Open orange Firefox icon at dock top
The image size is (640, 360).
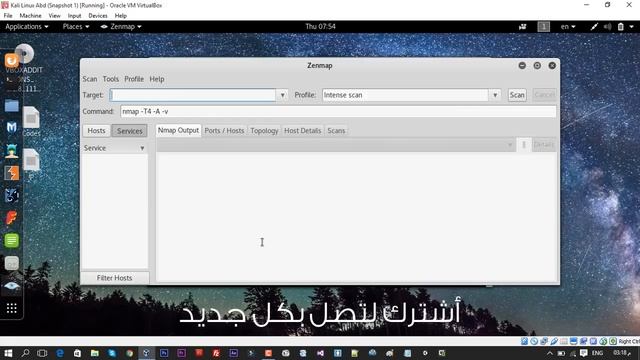pos(11,61)
